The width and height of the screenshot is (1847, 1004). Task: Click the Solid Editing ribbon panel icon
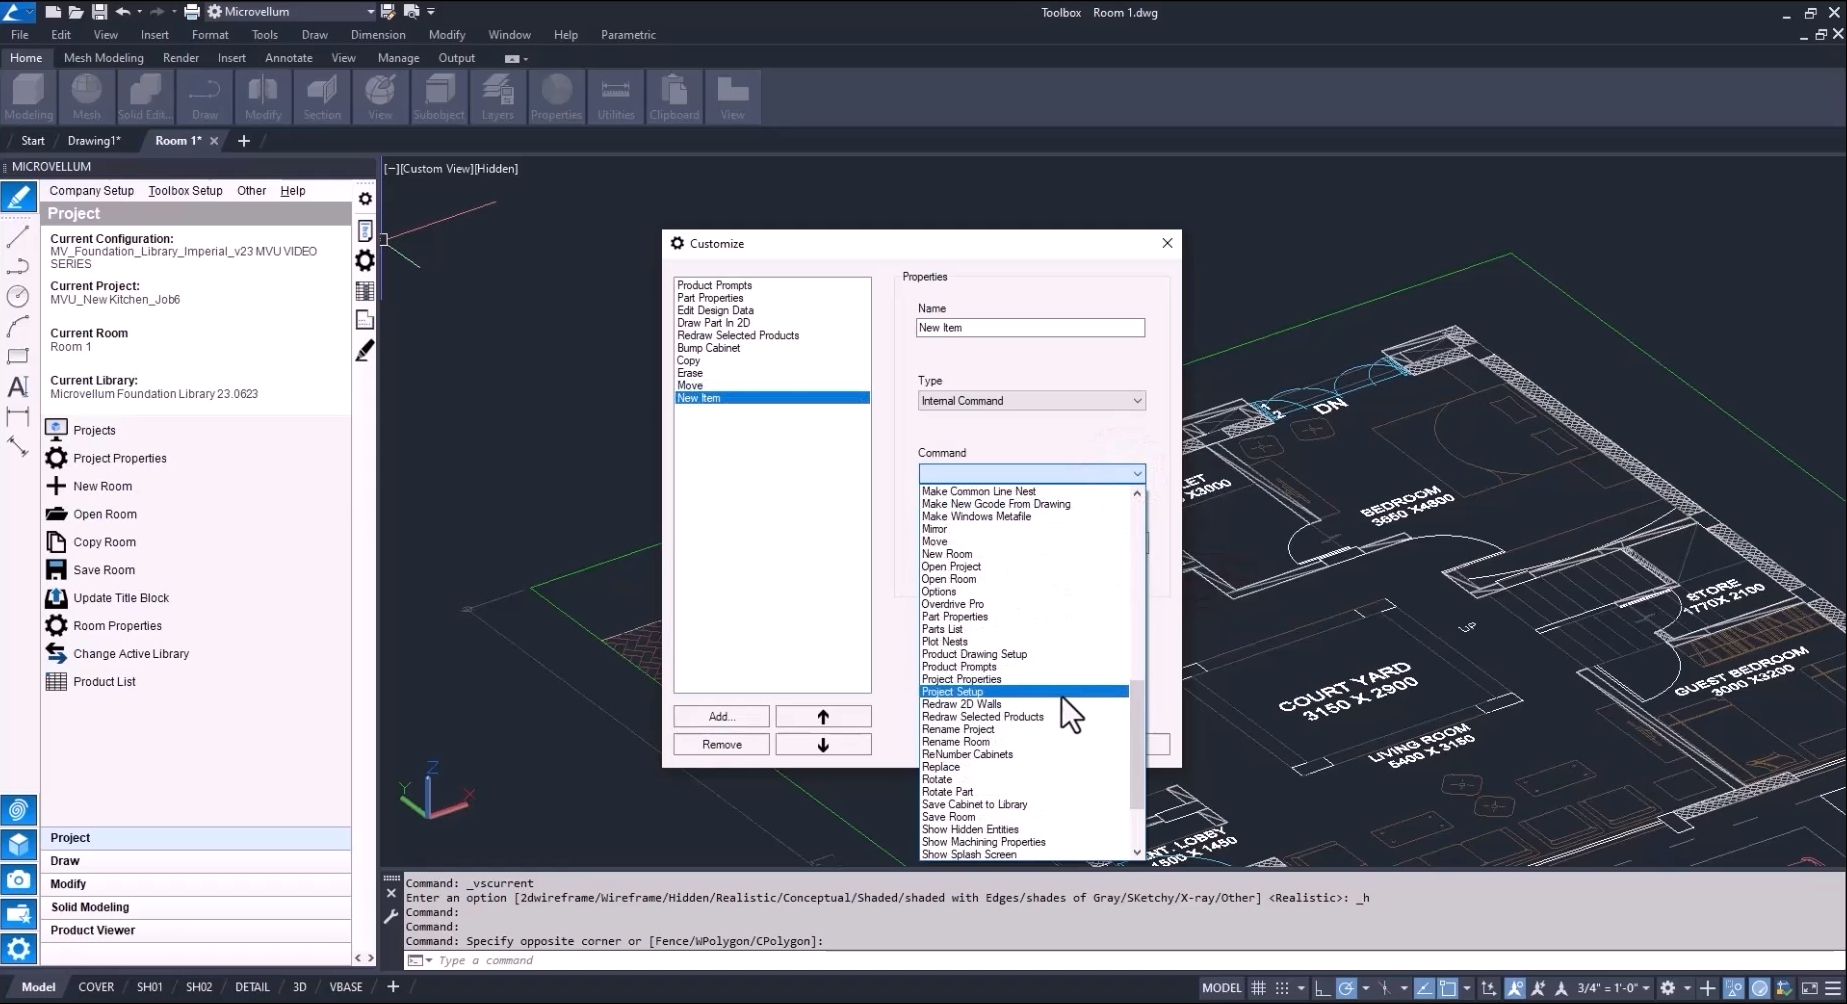(145, 97)
